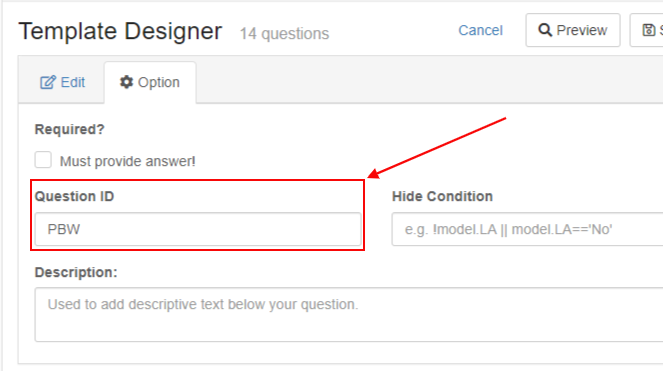Viewport: 663px width, 371px height.
Task: Click the magnifier icon in Preview button
Action: click(x=545, y=30)
